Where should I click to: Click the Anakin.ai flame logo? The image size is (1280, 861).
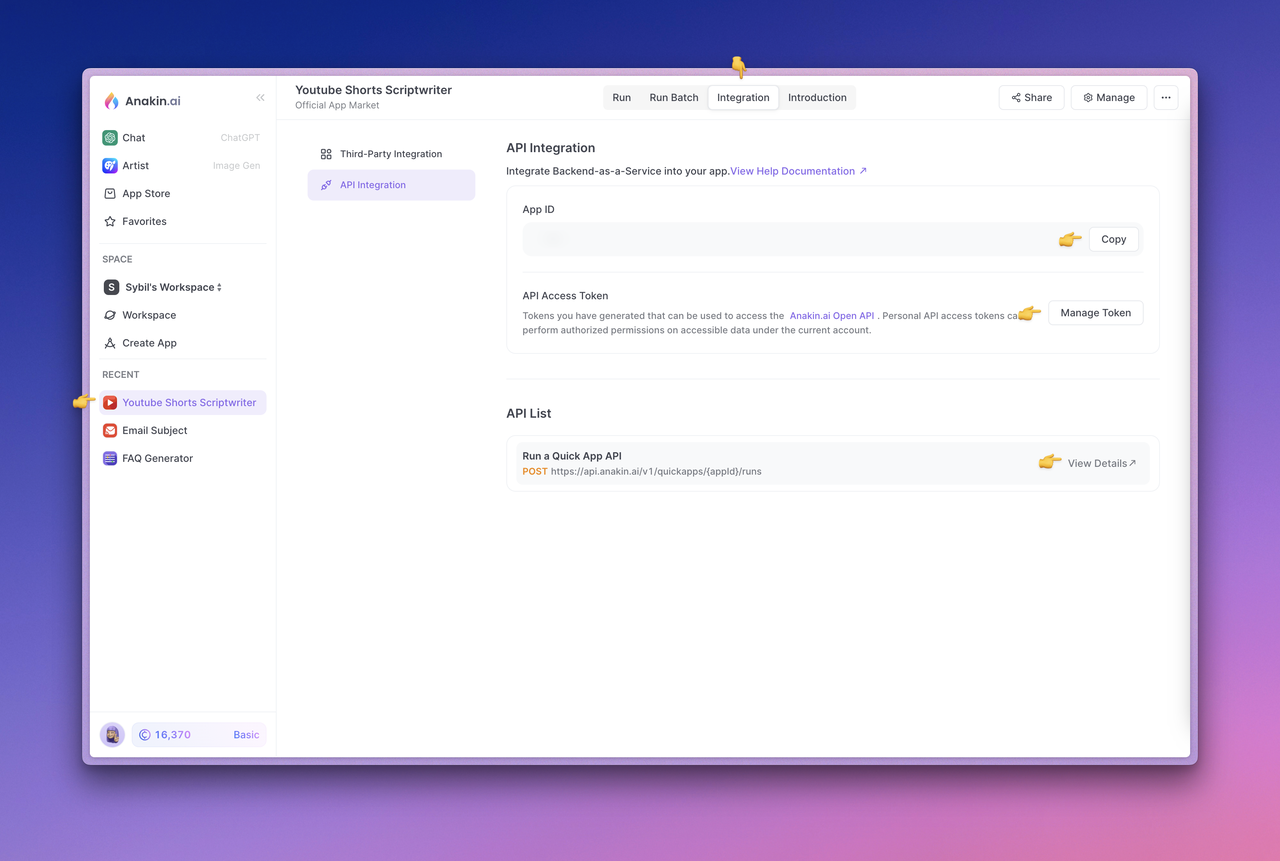click(x=111, y=101)
